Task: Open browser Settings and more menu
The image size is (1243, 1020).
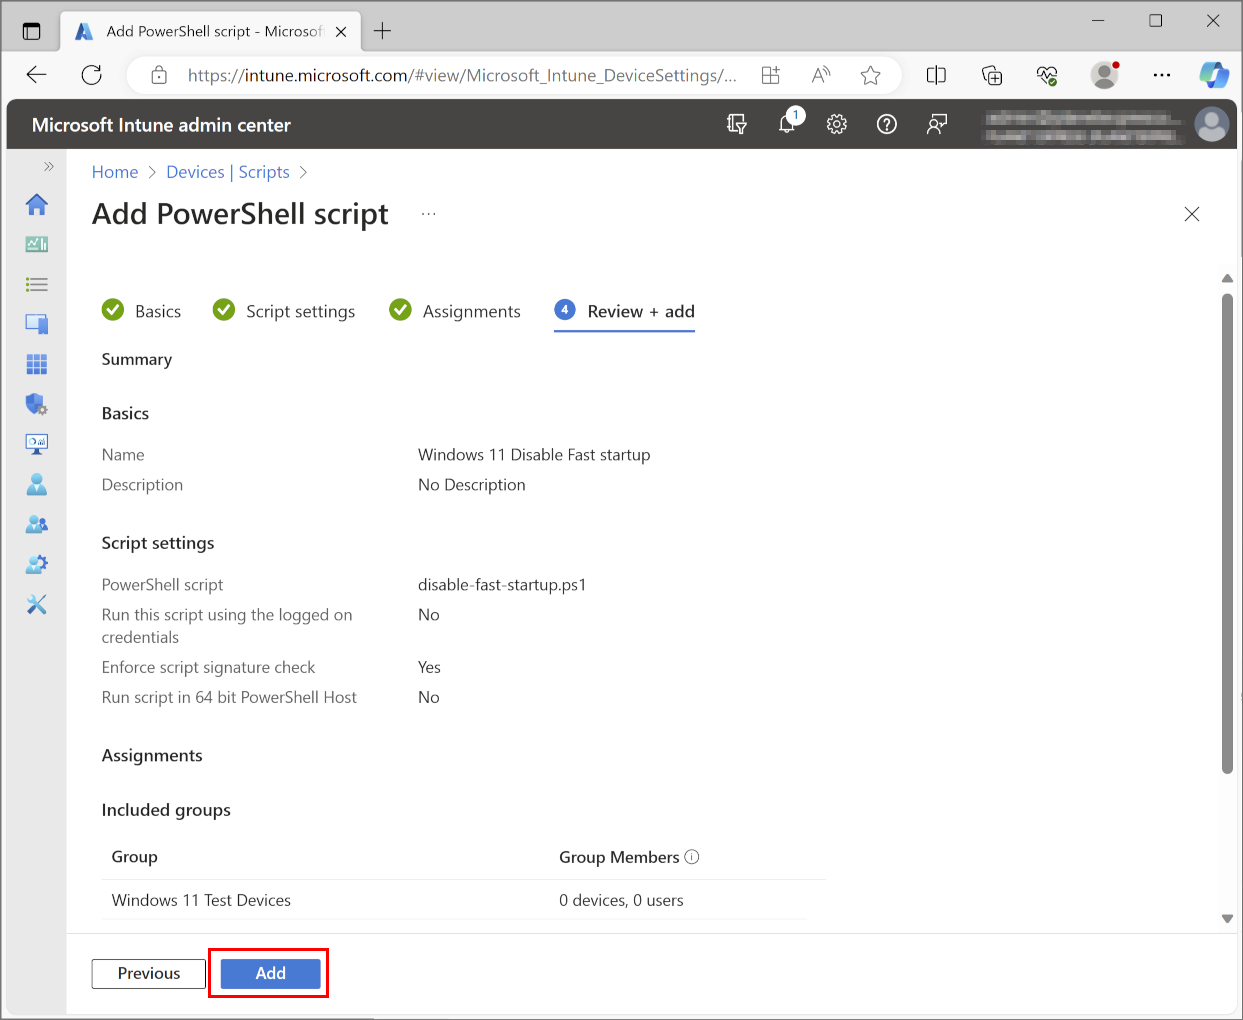Action: click(1161, 75)
